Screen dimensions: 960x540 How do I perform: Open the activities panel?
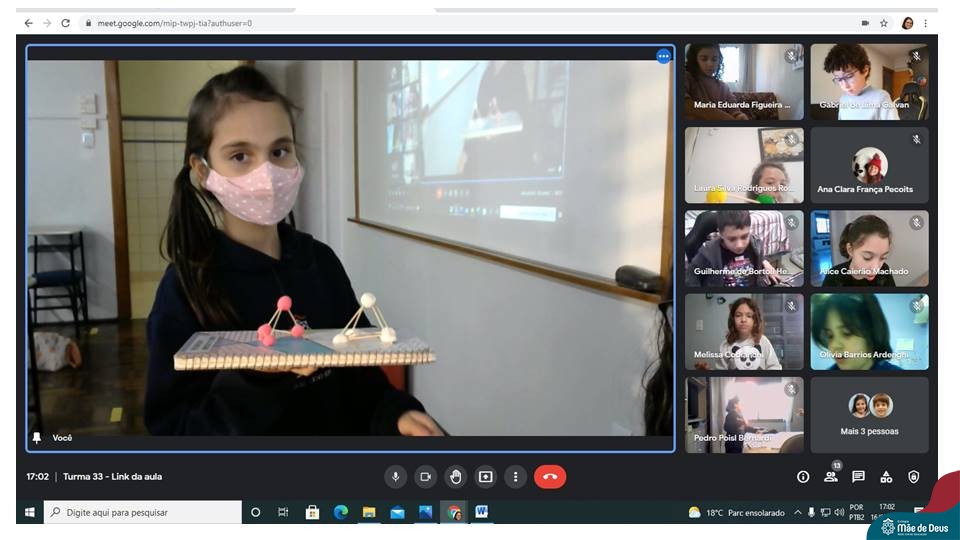click(886, 477)
